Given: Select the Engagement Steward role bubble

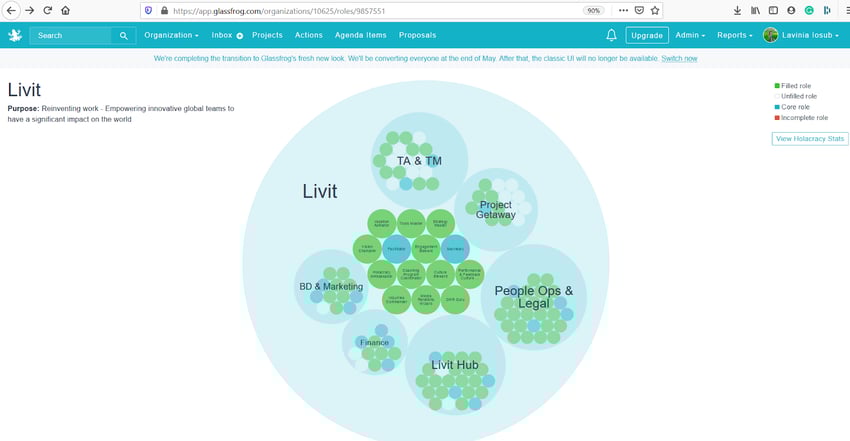Looking at the screenshot, I should (x=426, y=249).
